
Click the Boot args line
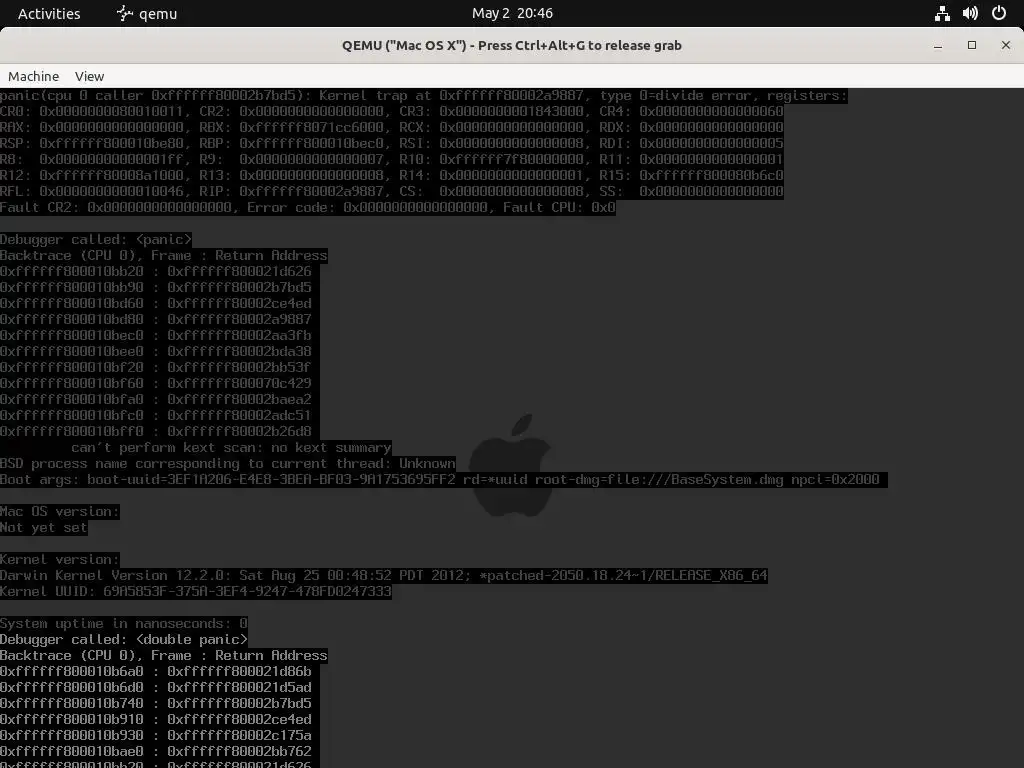pyautogui.click(x=443, y=479)
